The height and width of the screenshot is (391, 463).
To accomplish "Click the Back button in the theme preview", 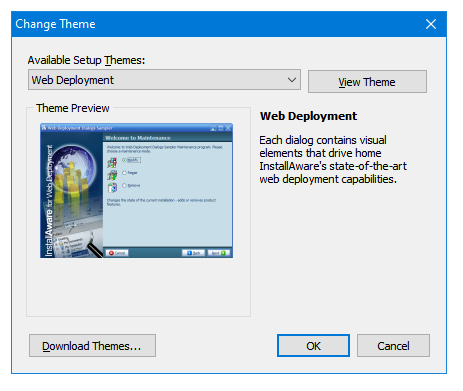I will click(193, 253).
